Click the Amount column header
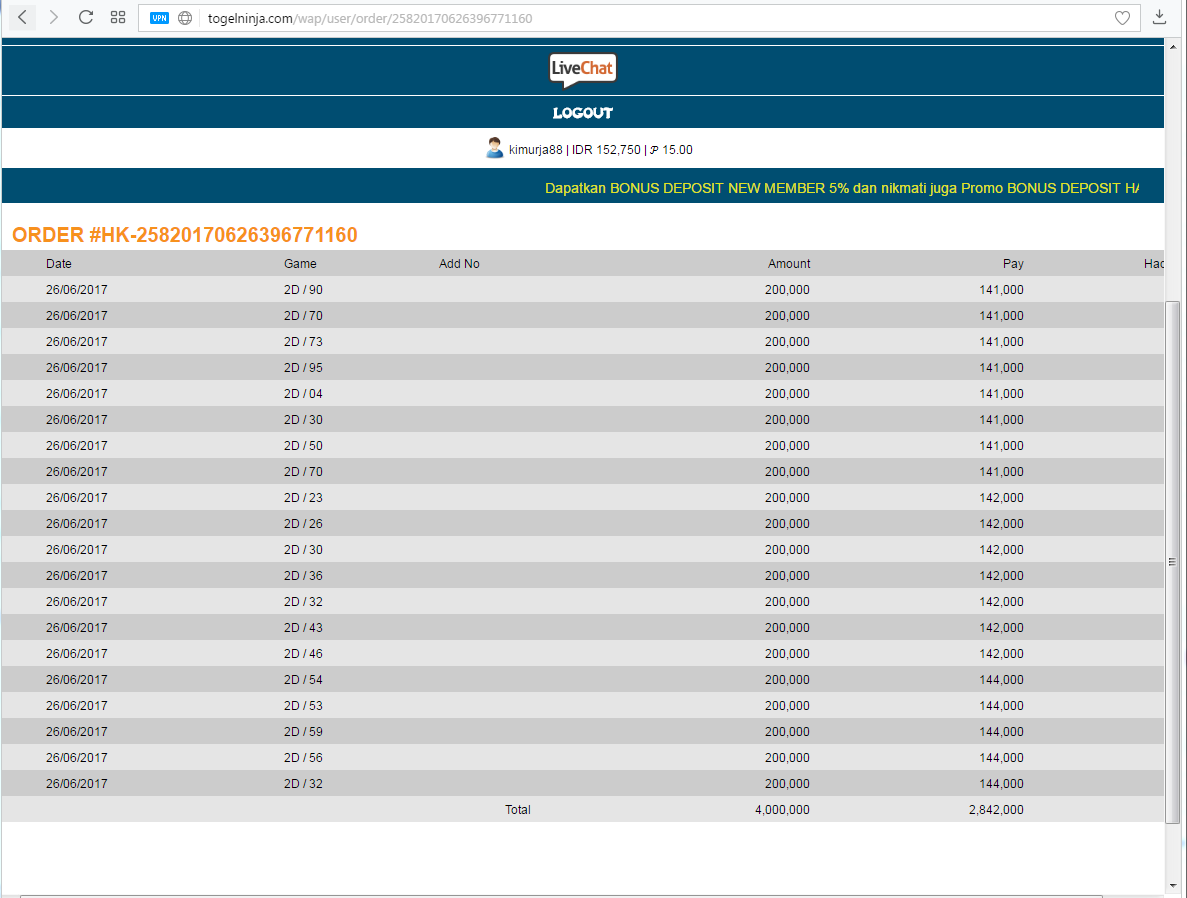This screenshot has width=1187, height=898. point(789,264)
